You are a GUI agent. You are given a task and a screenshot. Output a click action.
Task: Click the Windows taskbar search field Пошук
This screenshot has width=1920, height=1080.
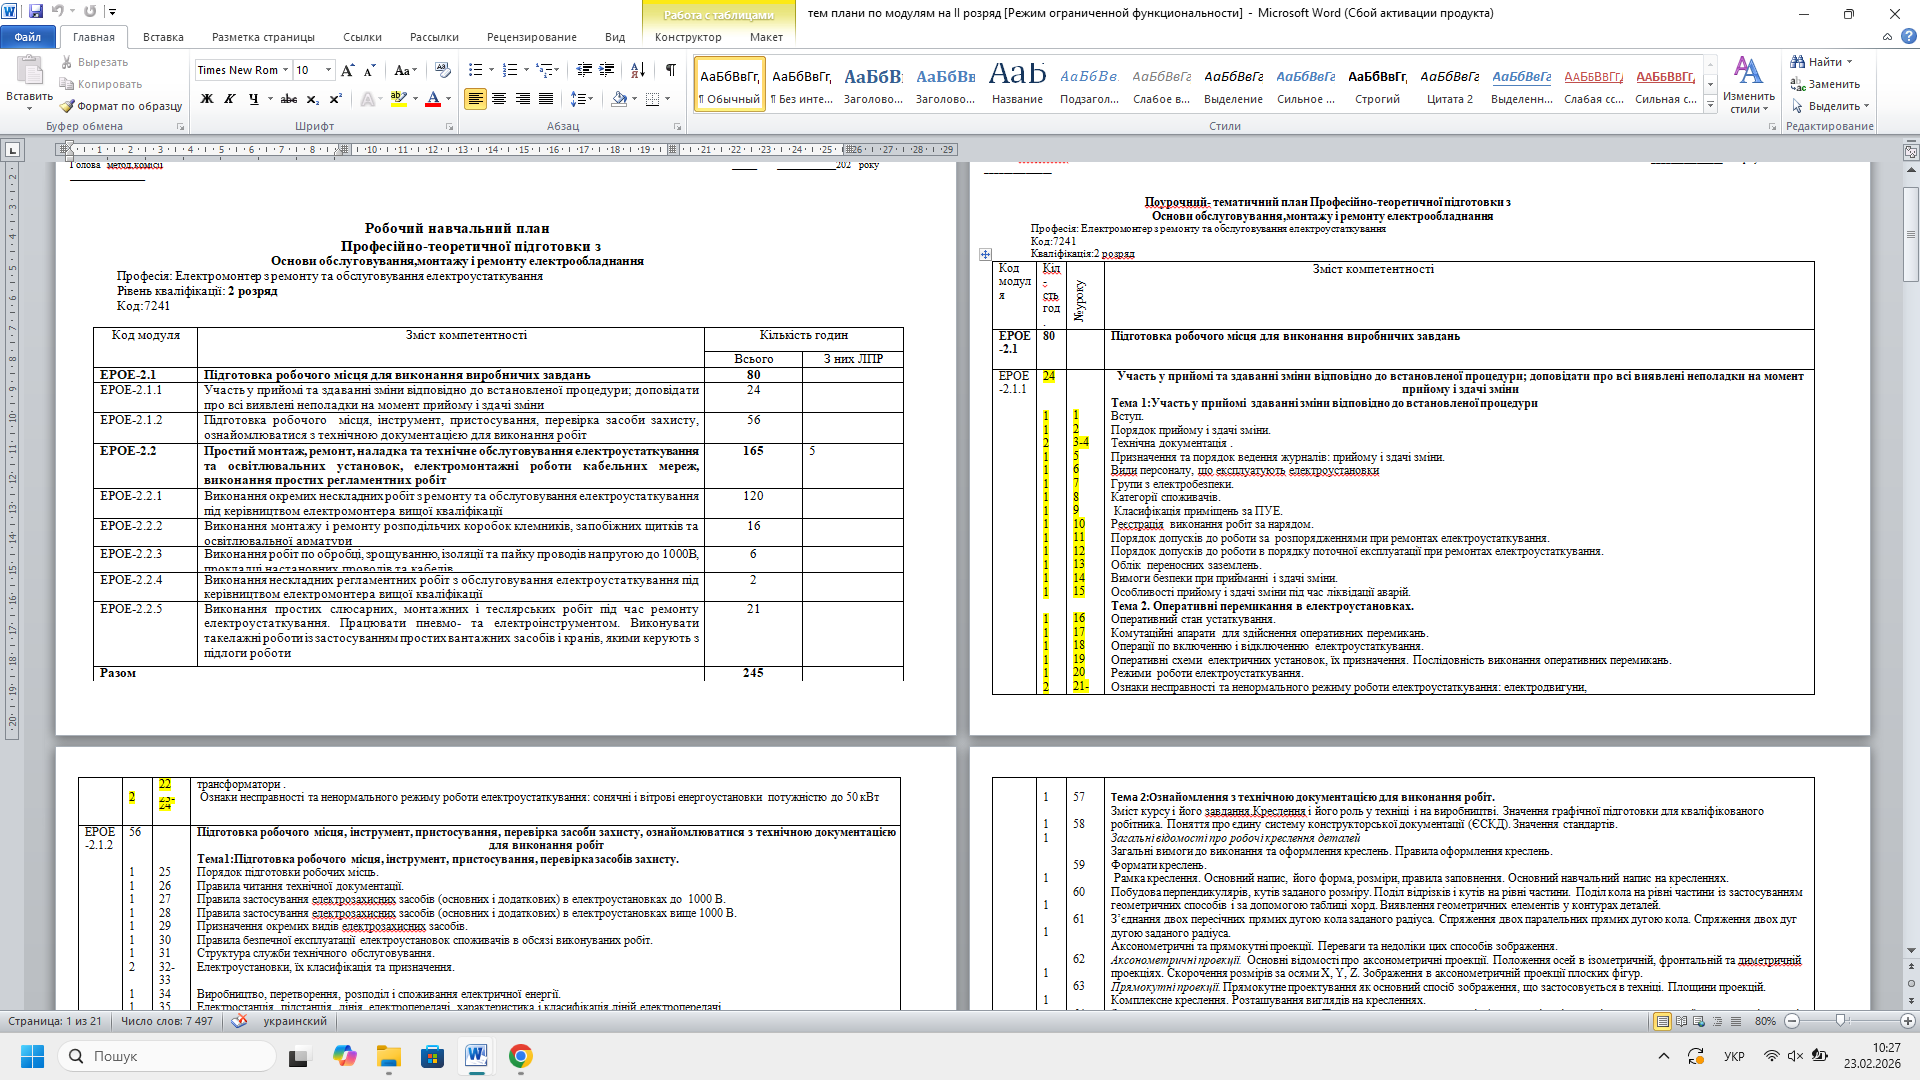[x=166, y=1056]
